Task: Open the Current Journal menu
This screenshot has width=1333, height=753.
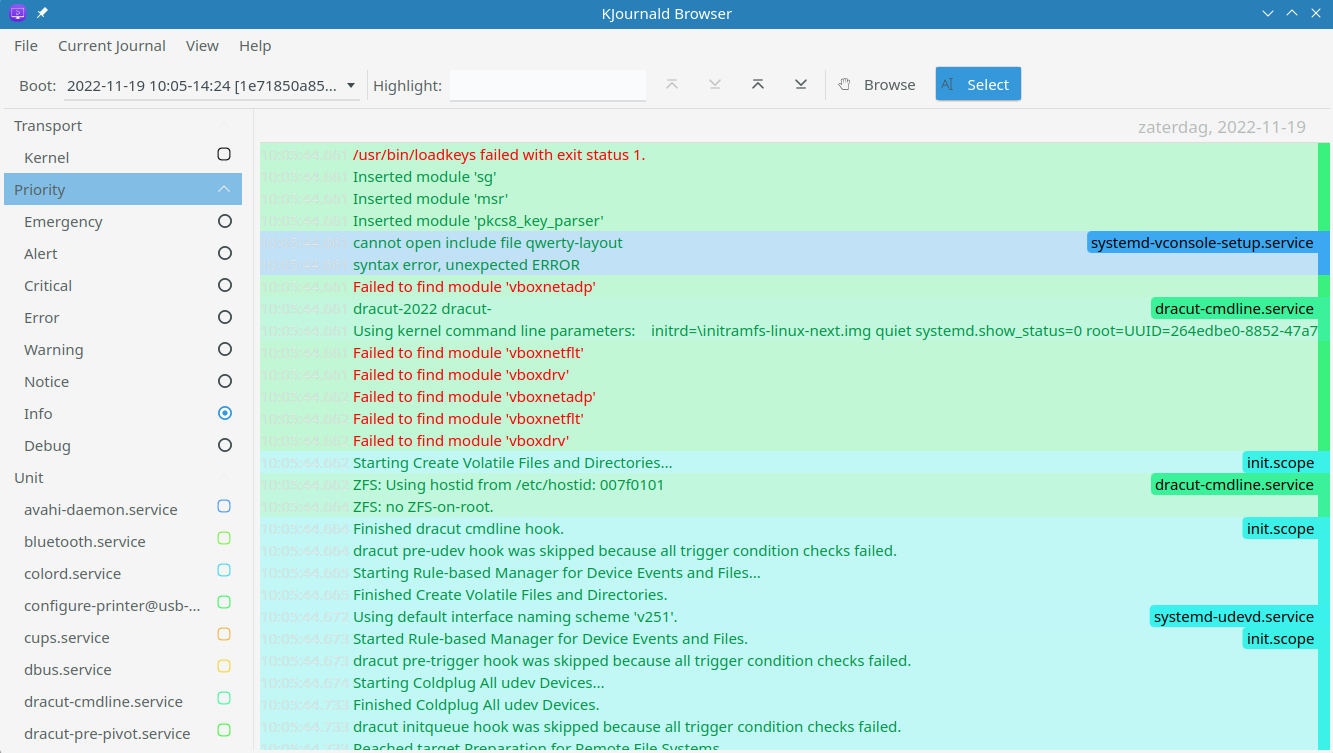Action: [111, 46]
